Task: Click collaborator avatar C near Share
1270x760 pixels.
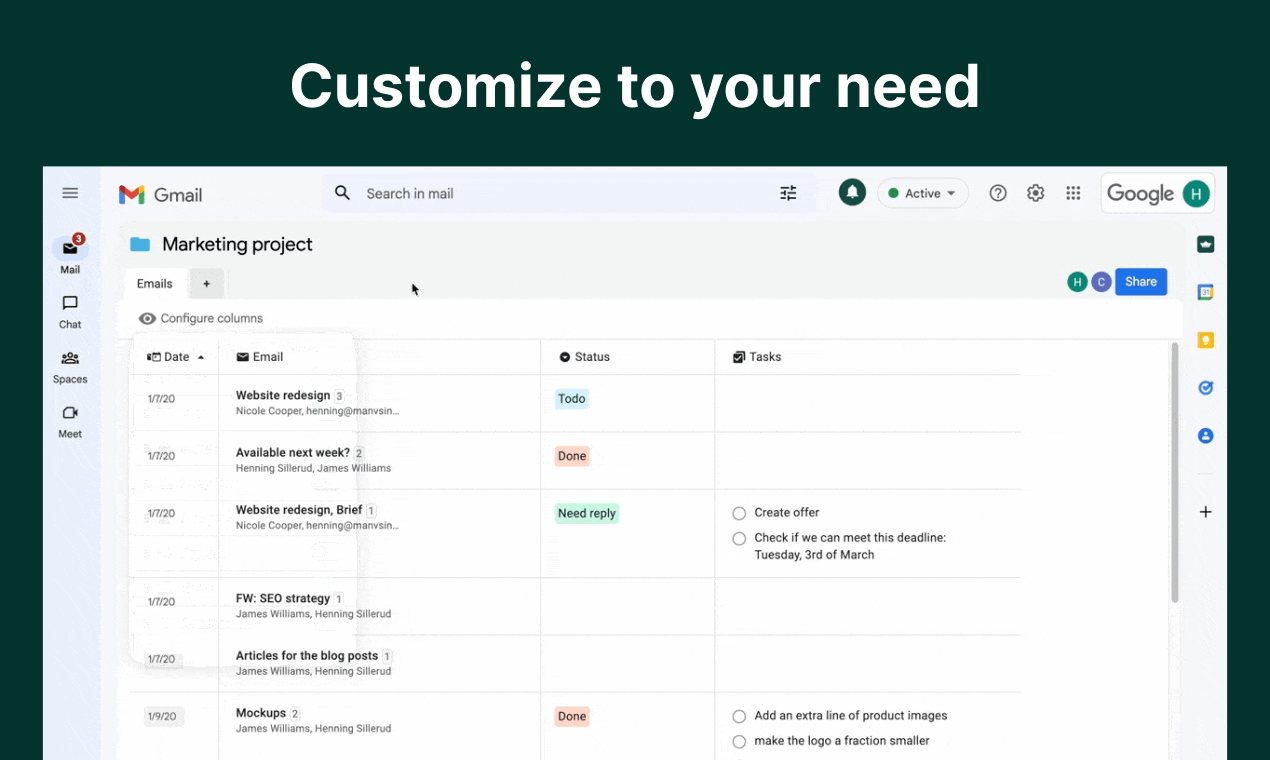Action: pos(1101,282)
